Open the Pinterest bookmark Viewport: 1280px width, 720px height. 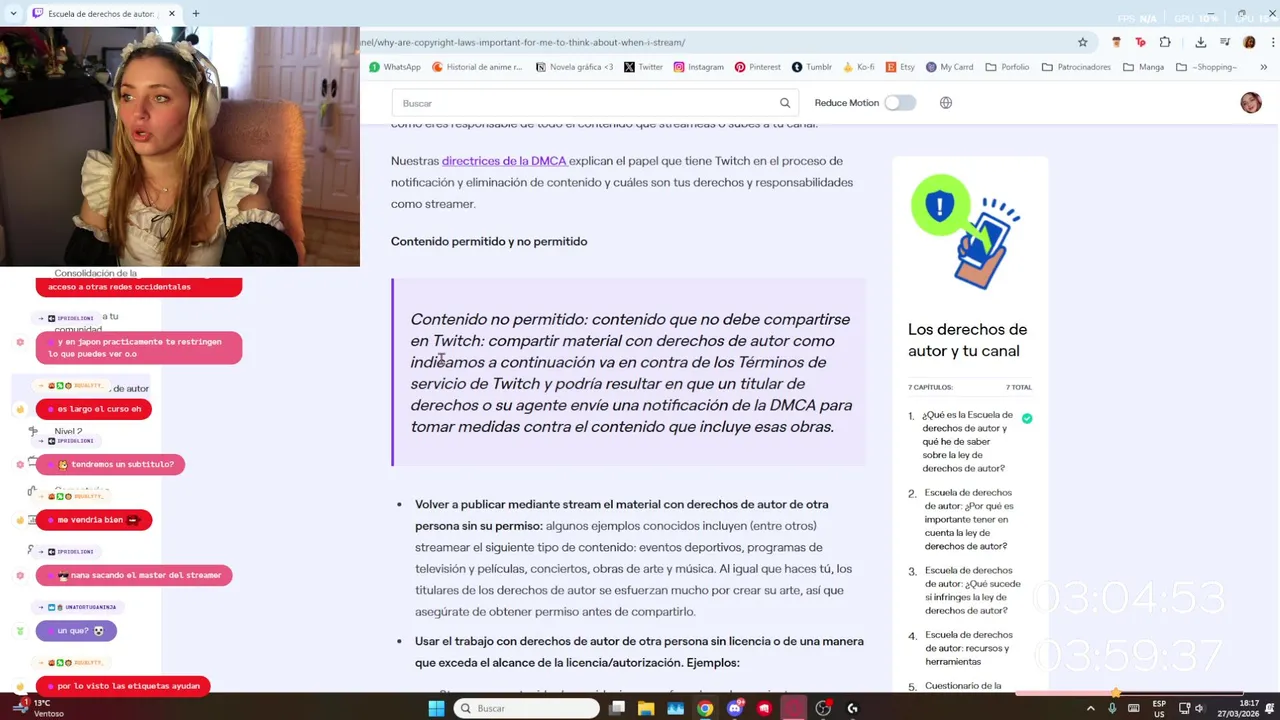(757, 67)
